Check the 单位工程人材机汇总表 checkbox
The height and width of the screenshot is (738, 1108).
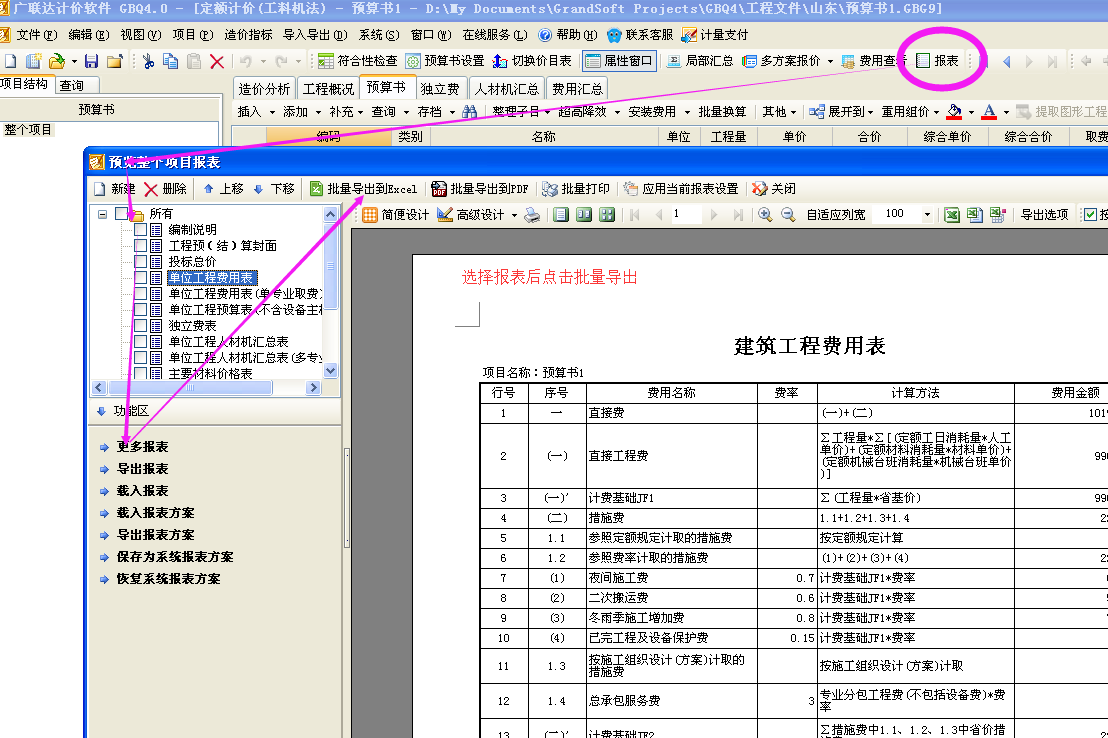click(x=140, y=341)
